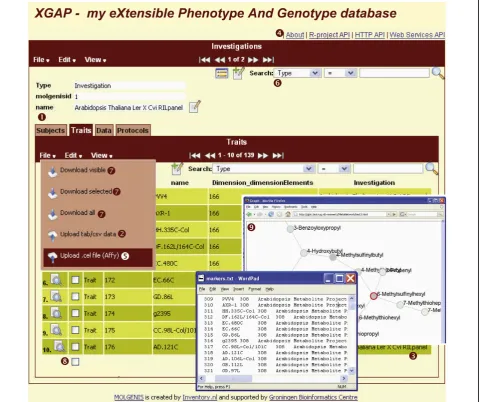Expand the Investigations Edit menu
This screenshot has width=480, height=402.
[x=67, y=60]
